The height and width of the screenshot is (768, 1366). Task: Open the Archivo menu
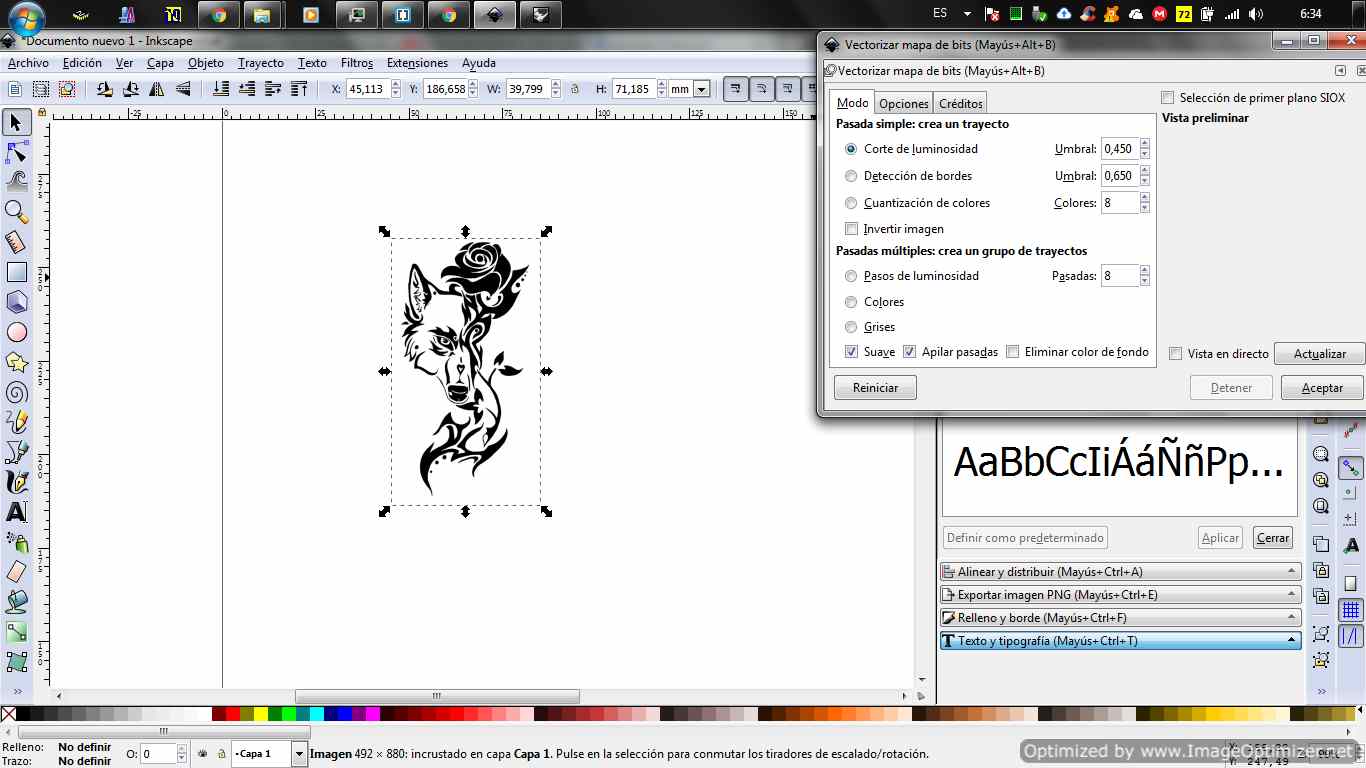click(x=28, y=63)
